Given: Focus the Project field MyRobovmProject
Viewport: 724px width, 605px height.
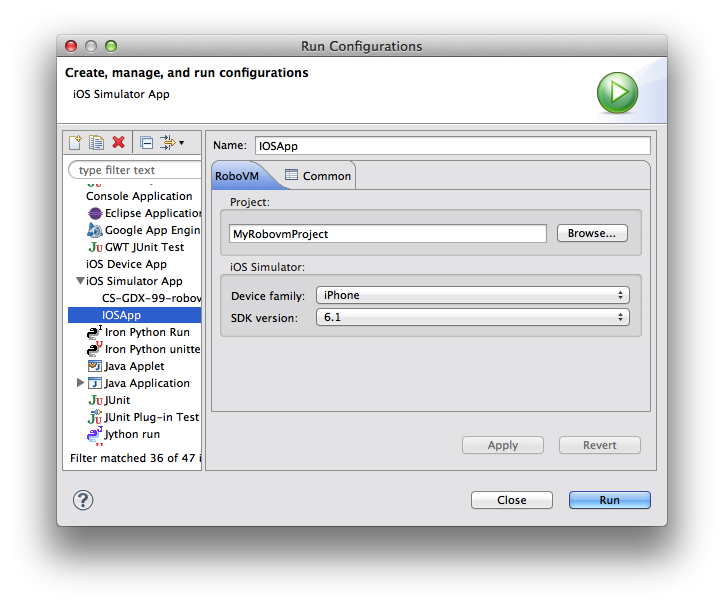Looking at the screenshot, I should [x=388, y=234].
